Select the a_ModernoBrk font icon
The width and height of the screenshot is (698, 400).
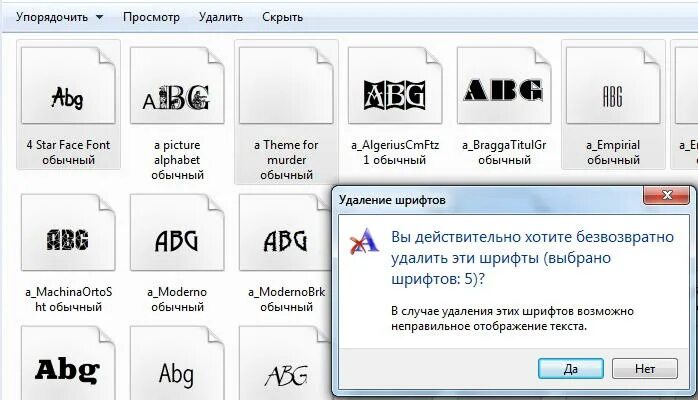[x=285, y=232]
